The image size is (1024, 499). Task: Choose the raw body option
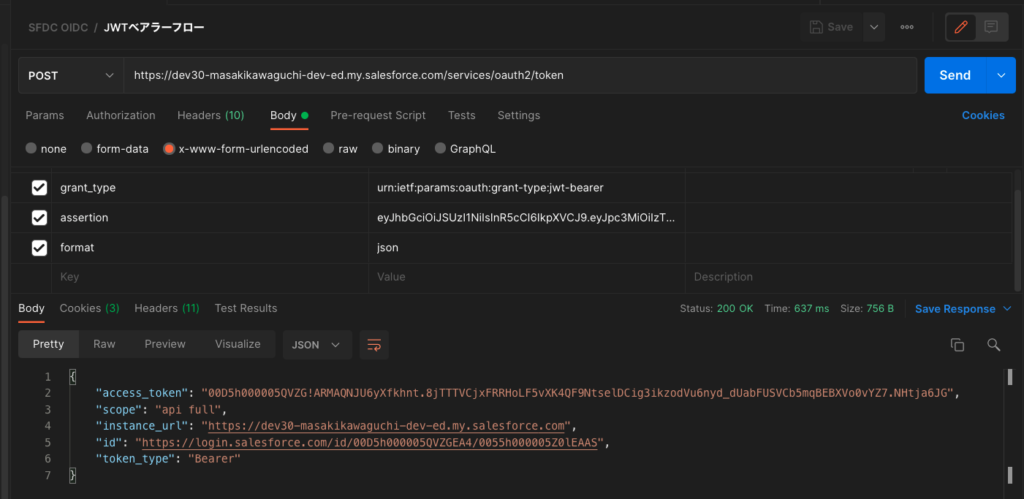tap(339, 149)
